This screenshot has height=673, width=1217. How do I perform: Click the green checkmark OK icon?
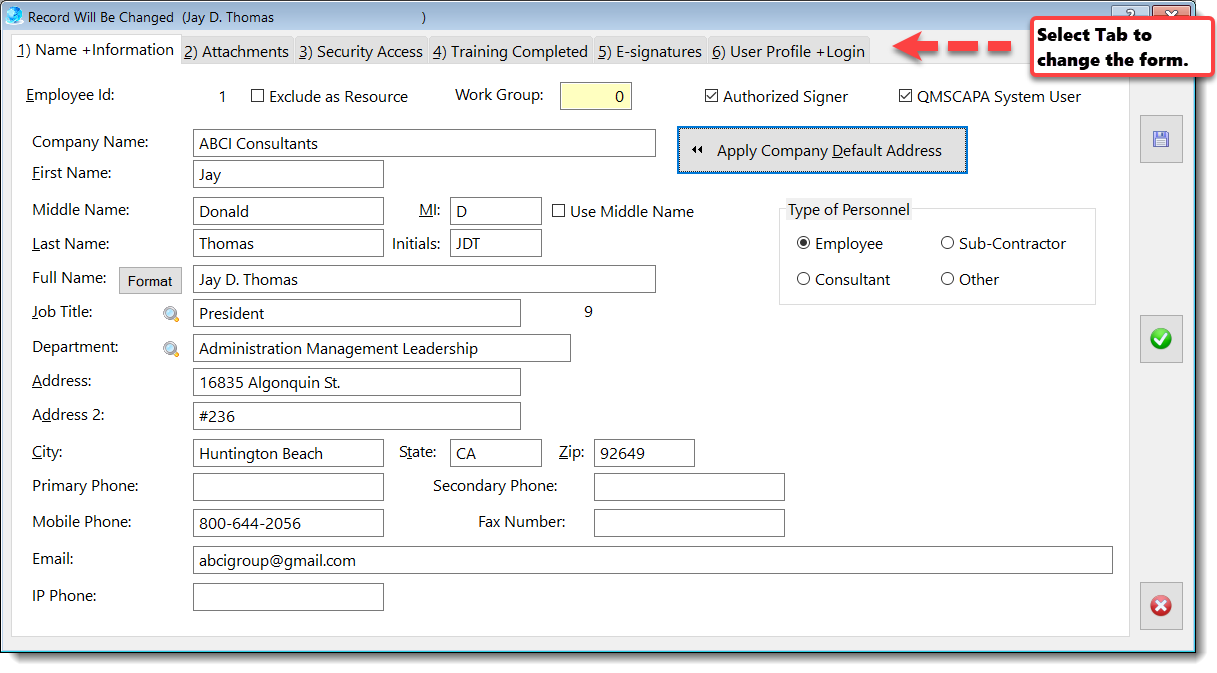(x=1161, y=340)
